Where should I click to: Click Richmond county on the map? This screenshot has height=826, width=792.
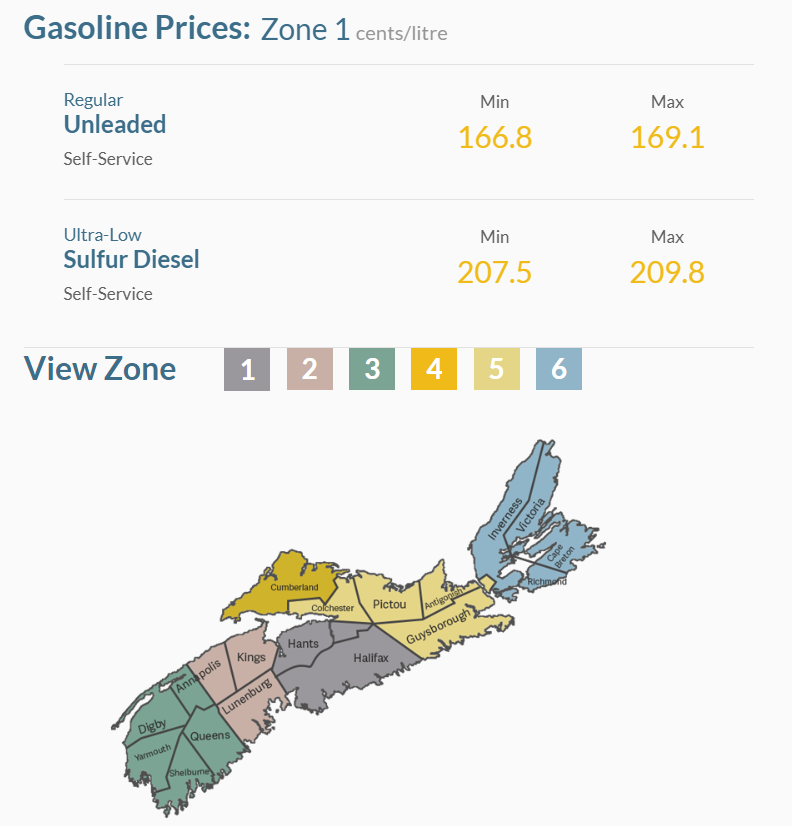(546, 582)
